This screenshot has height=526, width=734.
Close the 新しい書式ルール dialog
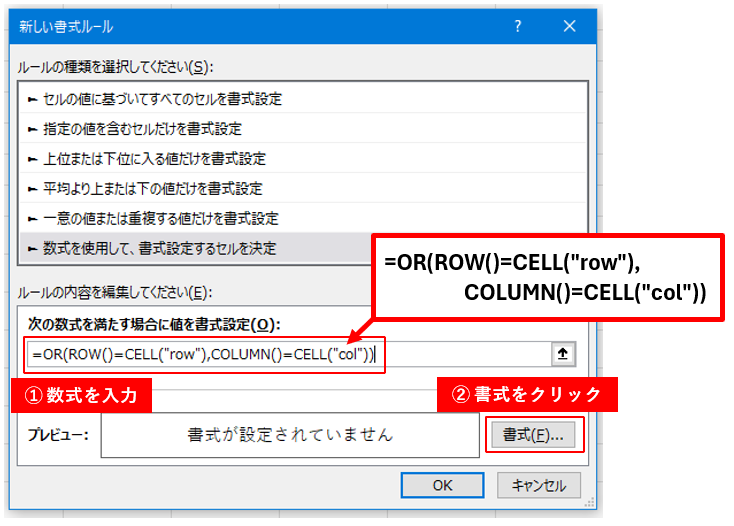[x=569, y=26]
